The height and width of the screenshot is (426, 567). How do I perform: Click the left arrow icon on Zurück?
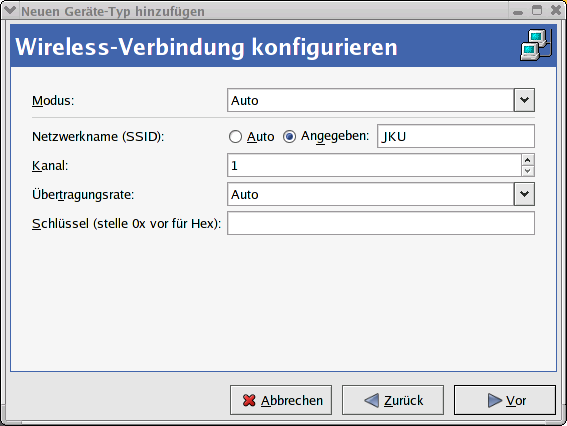pyautogui.click(x=371, y=400)
